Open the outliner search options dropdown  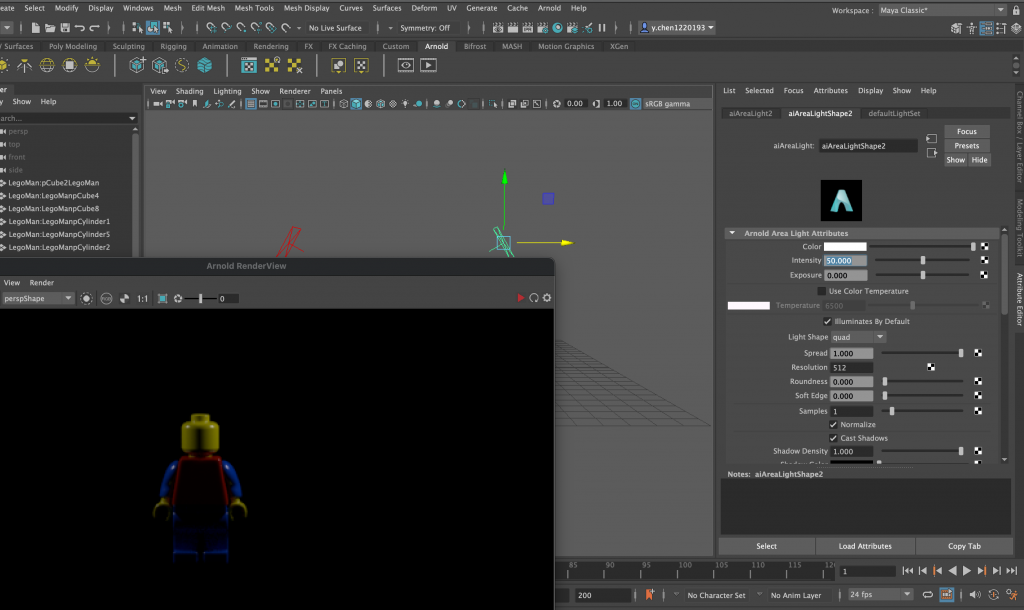(x=132, y=118)
